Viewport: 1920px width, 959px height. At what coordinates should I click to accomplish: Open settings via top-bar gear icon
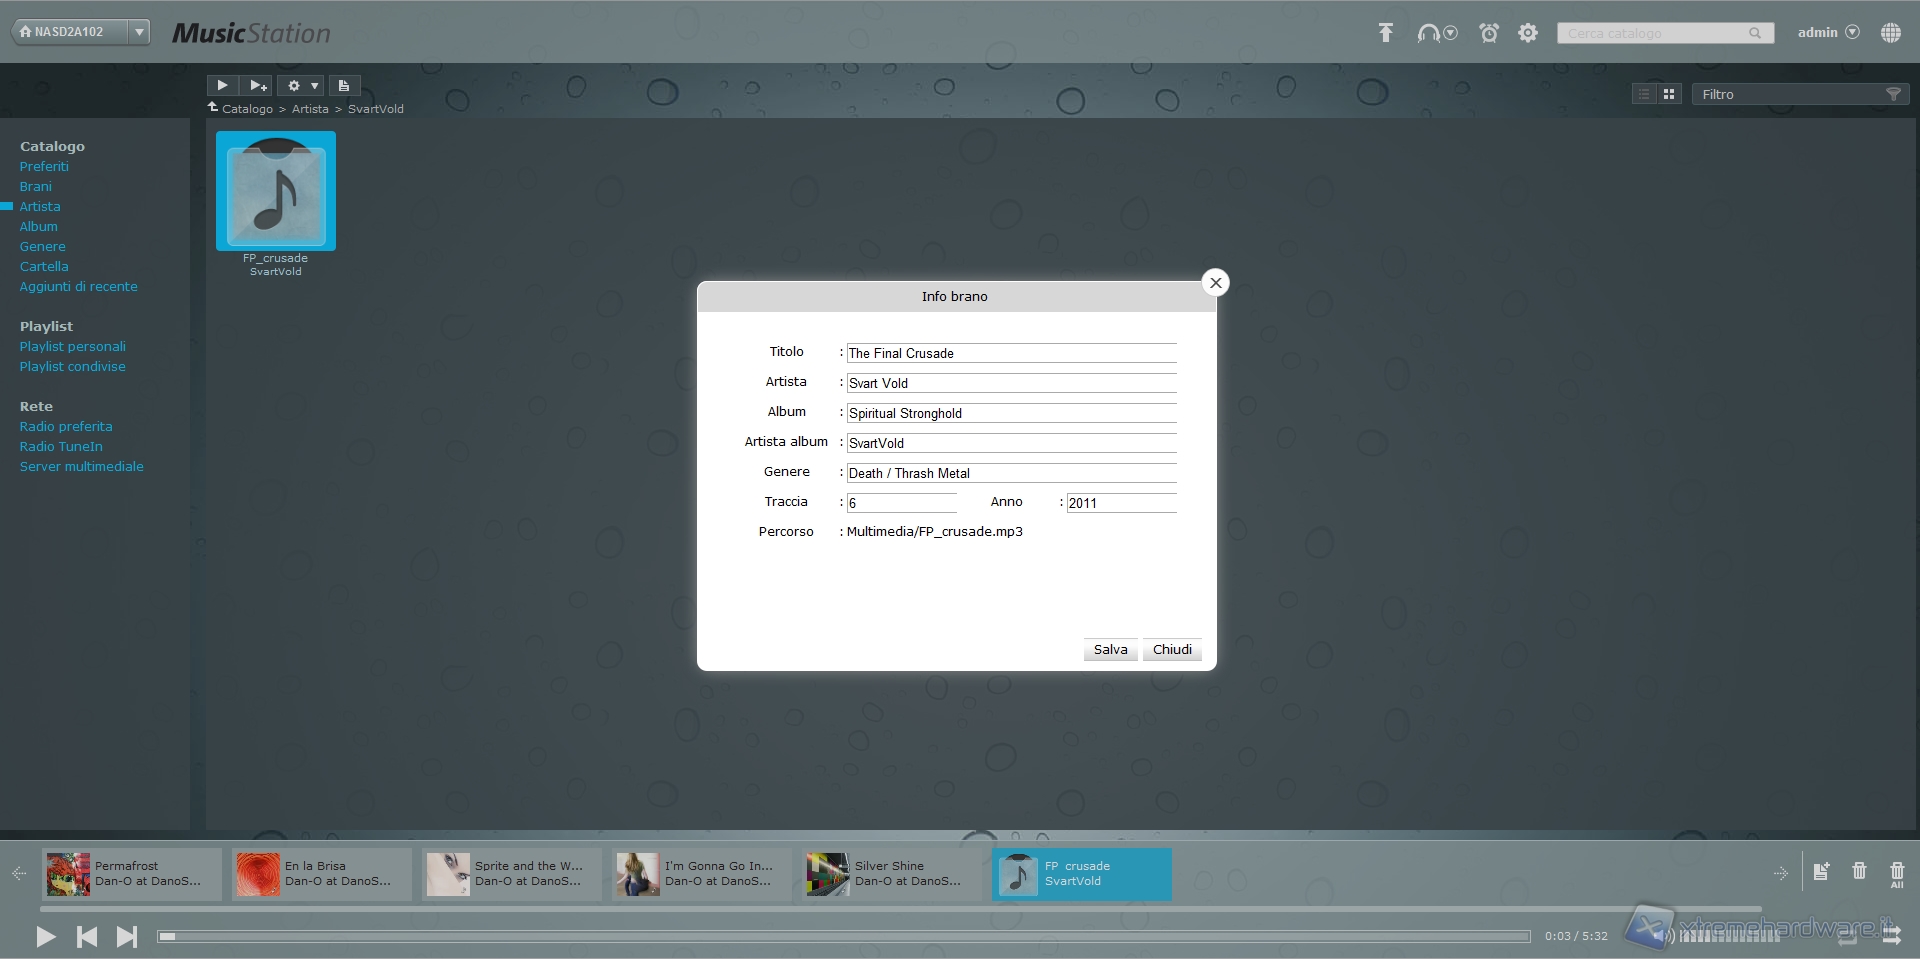point(1528,33)
